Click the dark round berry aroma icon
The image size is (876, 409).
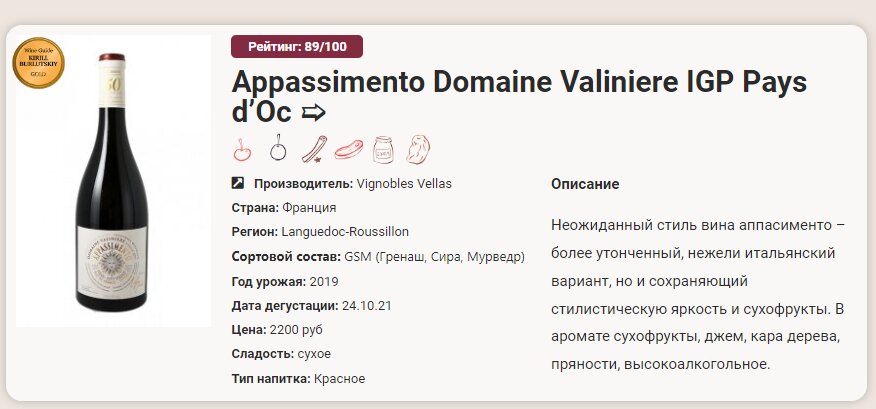point(278,149)
